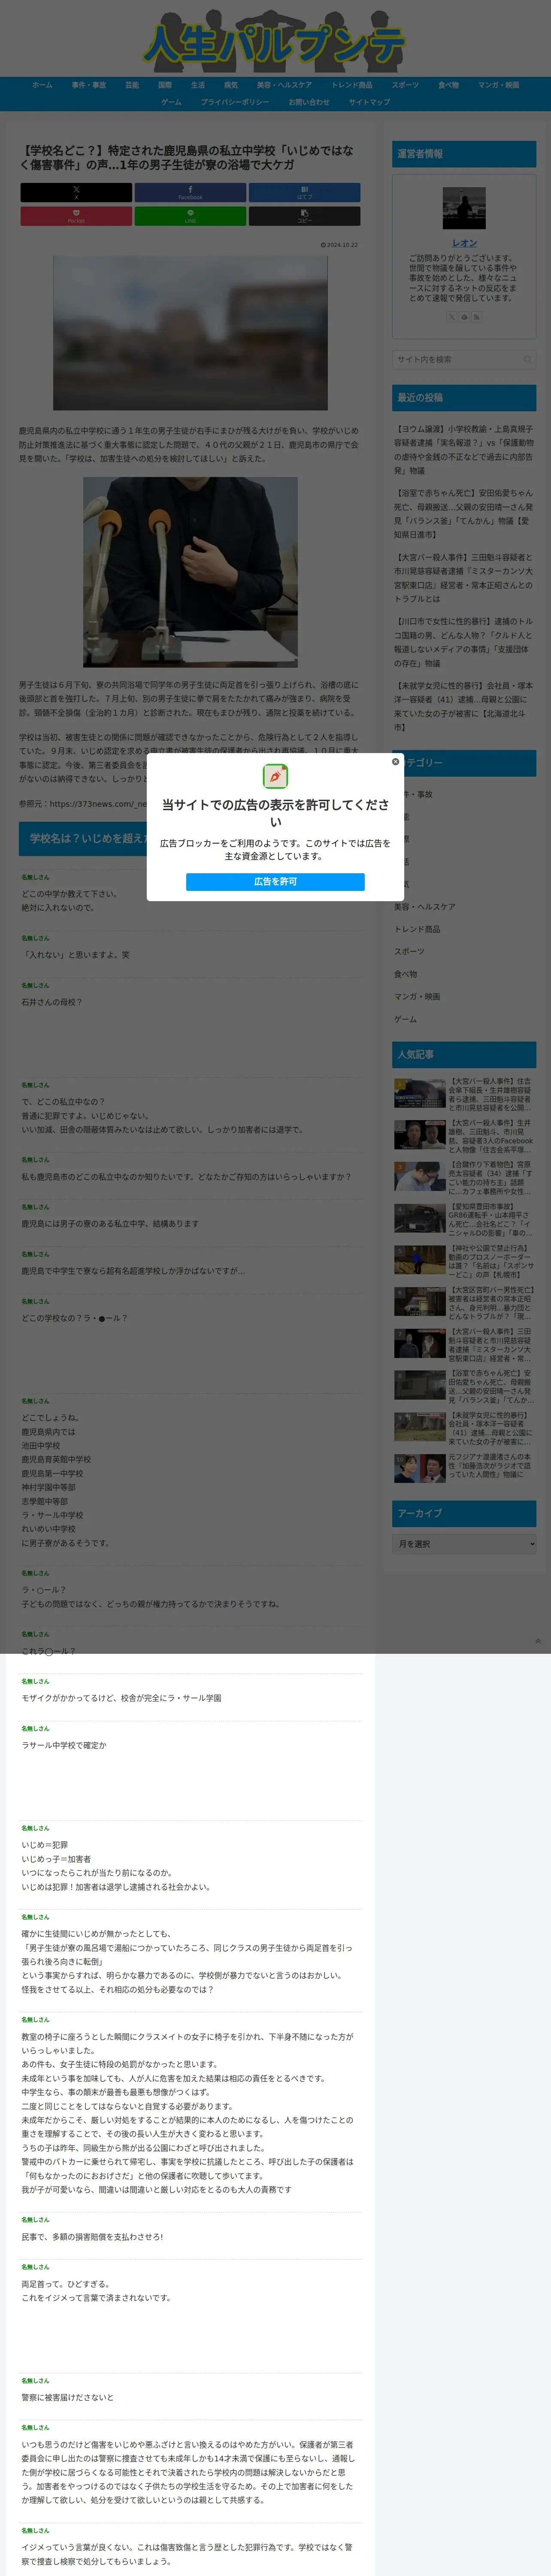Open the ホーム menu item
The image size is (551, 2576).
click(x=42, y=85)
